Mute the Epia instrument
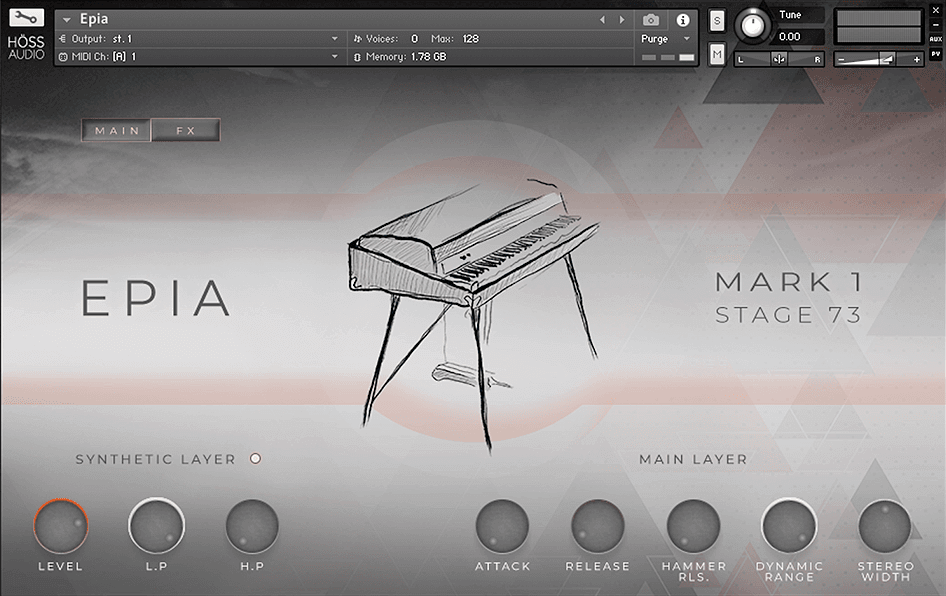The width and height of the screenshot is (946, 596). click(x=716, y=53)
